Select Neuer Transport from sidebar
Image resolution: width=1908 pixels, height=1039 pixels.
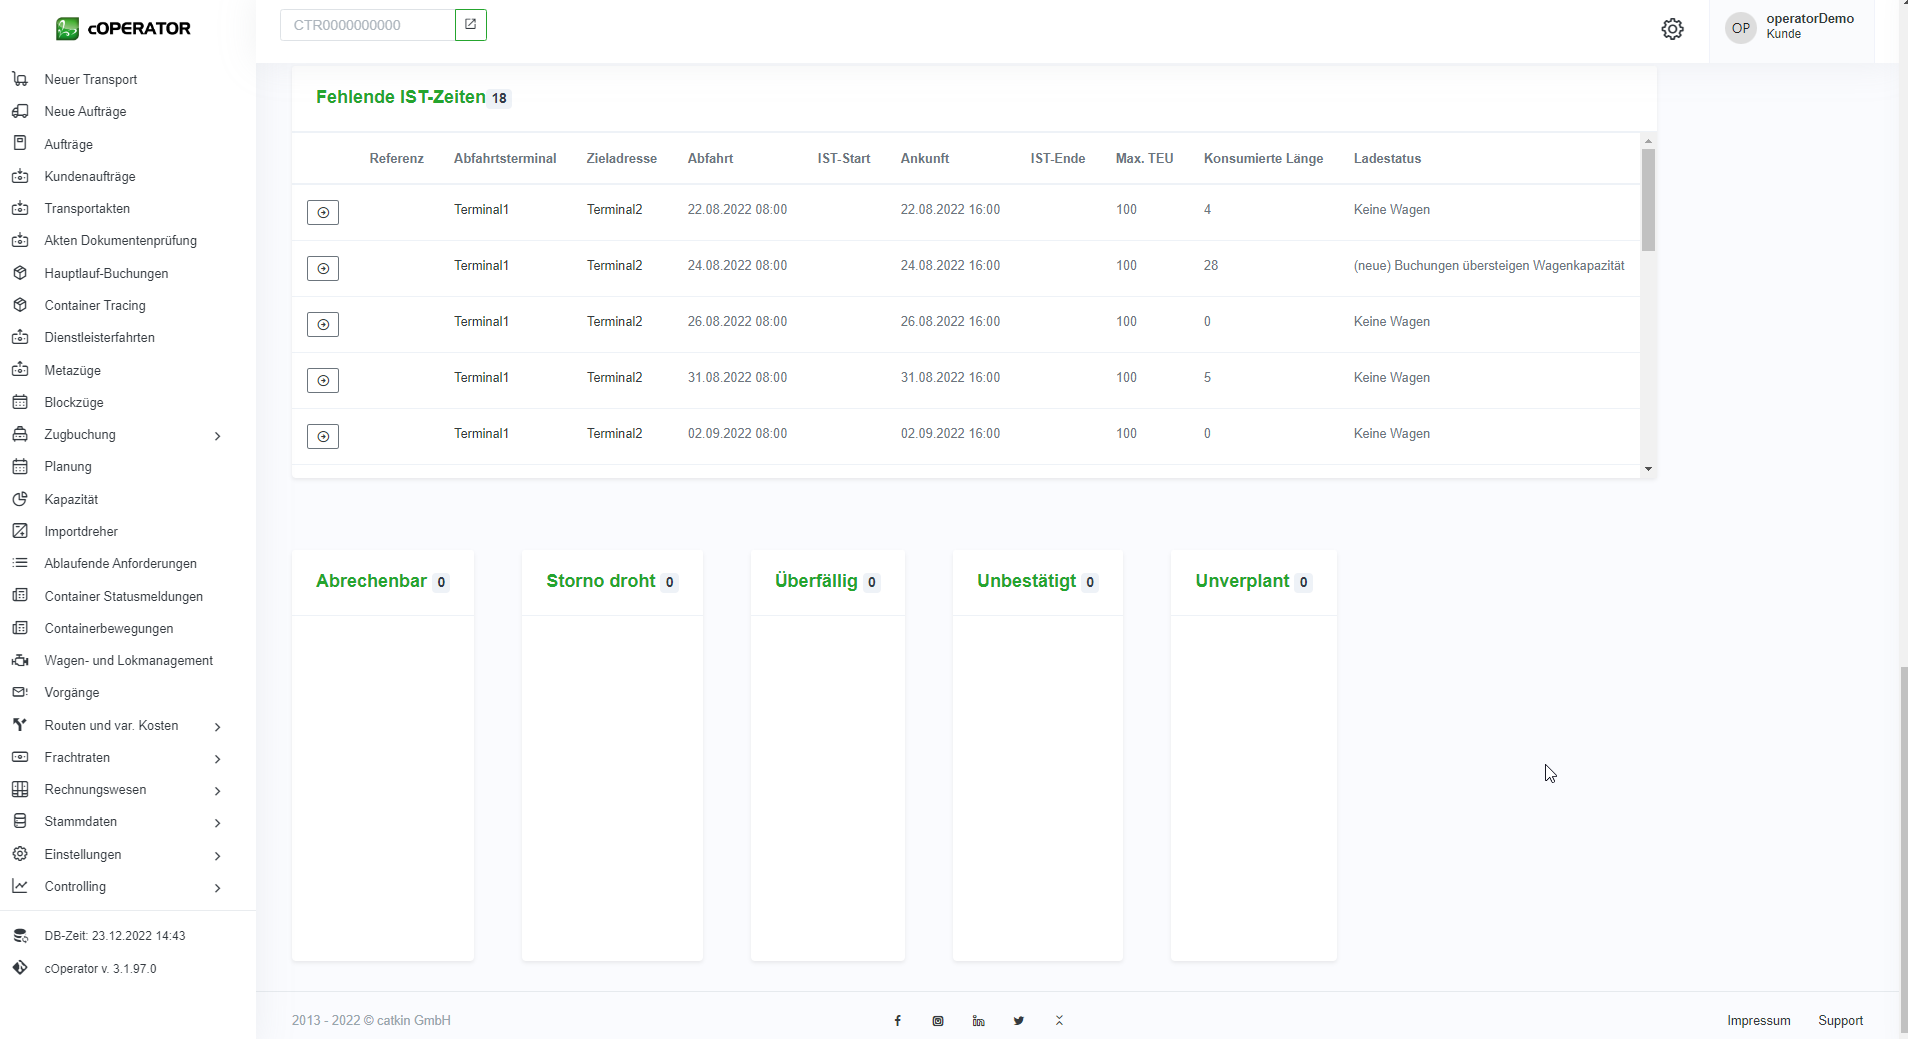coord(91,80)
